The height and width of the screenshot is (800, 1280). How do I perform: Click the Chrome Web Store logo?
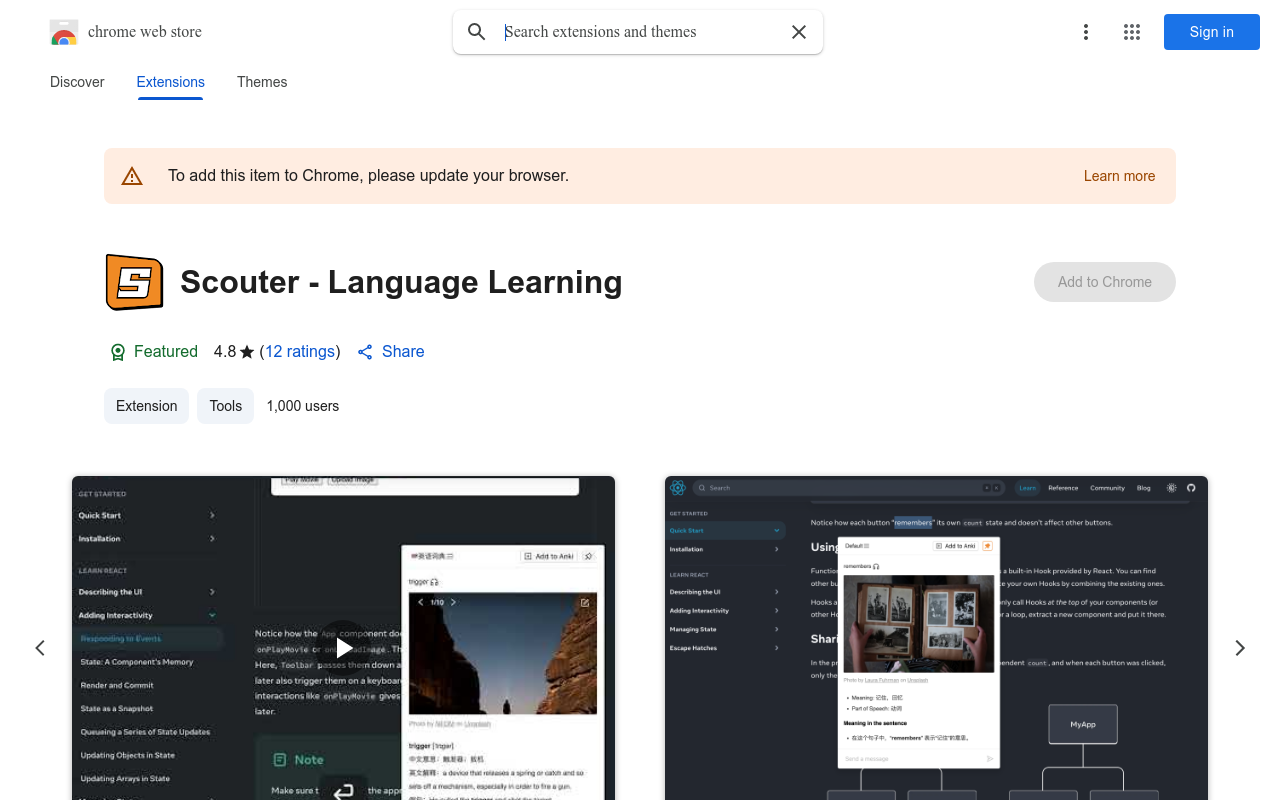pos(64,32)
